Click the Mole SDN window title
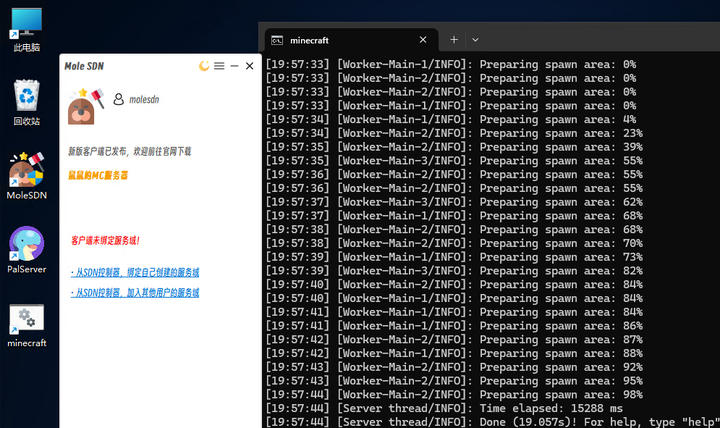This screenshot has height=428, width=720. pyautogui.click(x=84, y=66)
